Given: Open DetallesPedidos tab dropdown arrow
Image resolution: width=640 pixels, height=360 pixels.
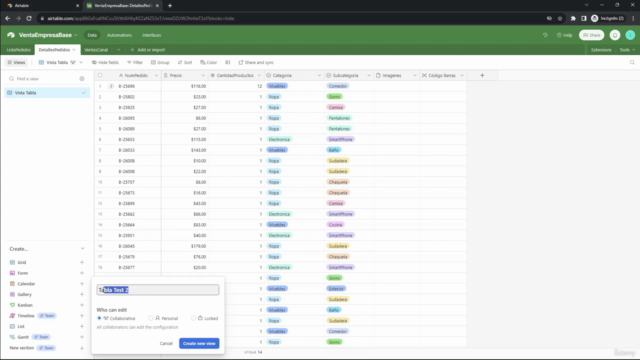Looking at the screenshot, I should click(x=74, y=50).
